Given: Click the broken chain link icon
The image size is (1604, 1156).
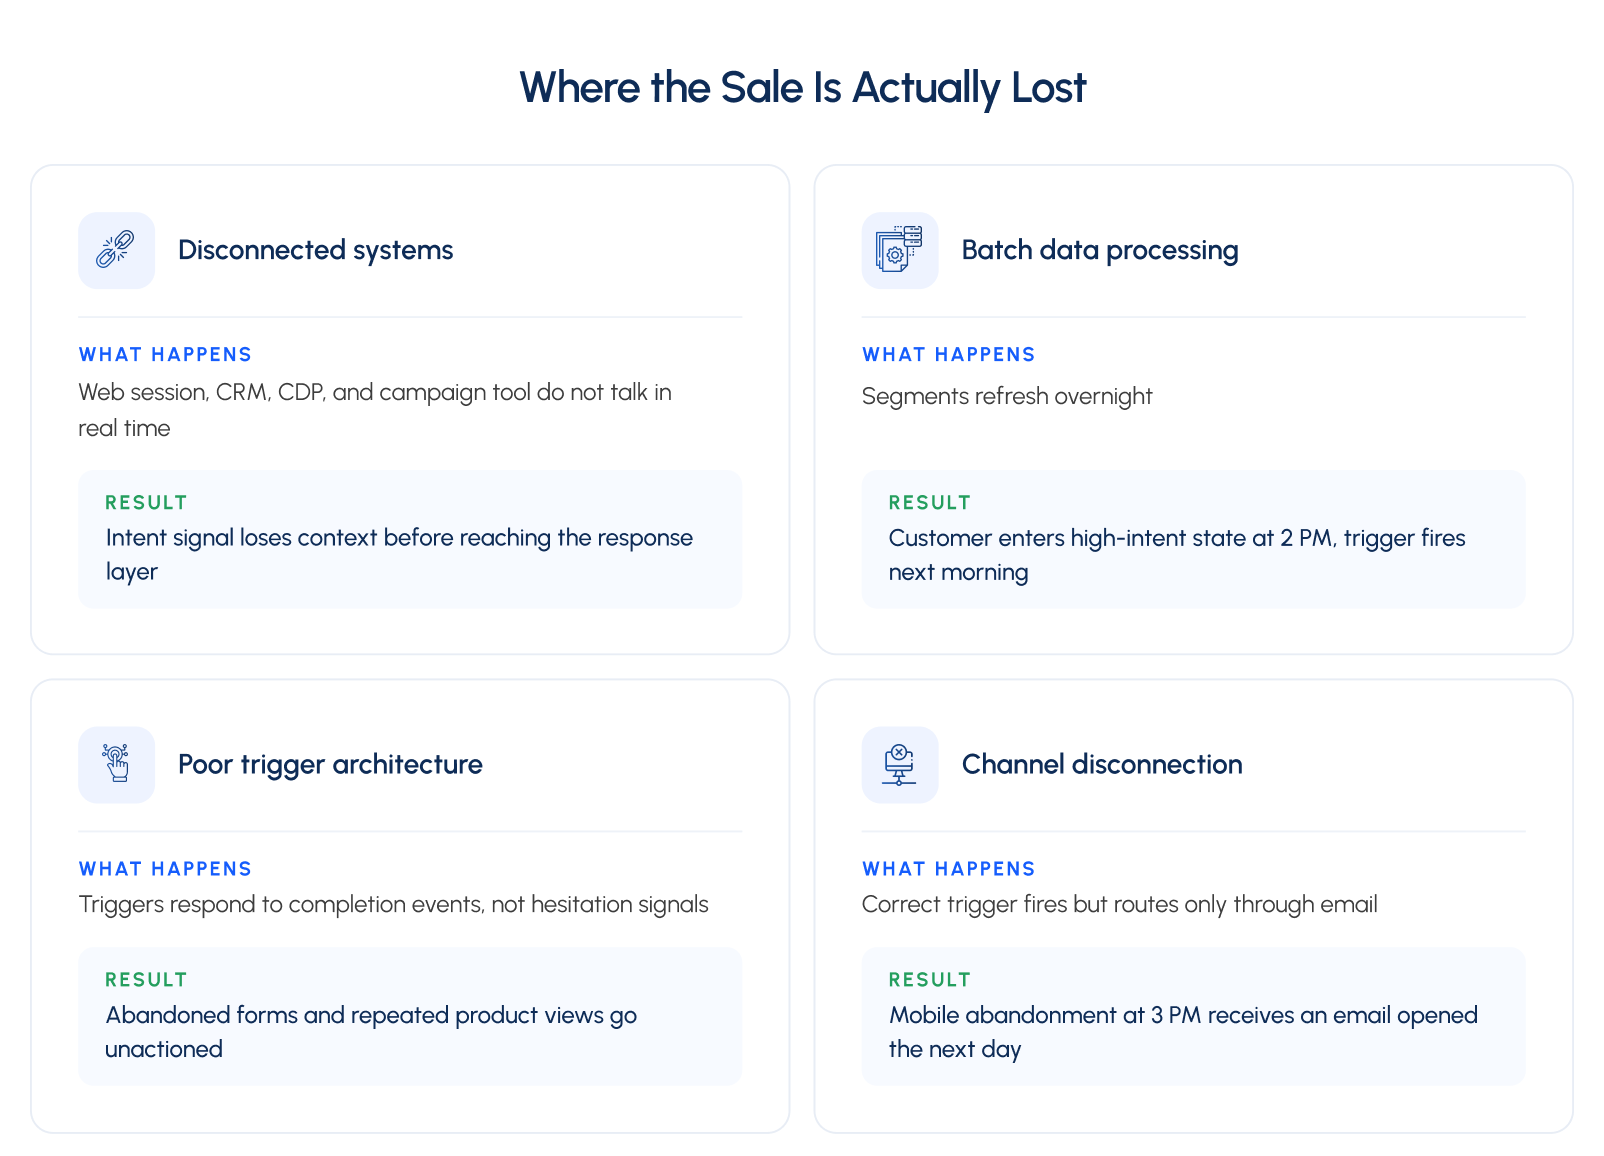Looking at the screenshot, I should pyautogui.click(x=116, y=250).
